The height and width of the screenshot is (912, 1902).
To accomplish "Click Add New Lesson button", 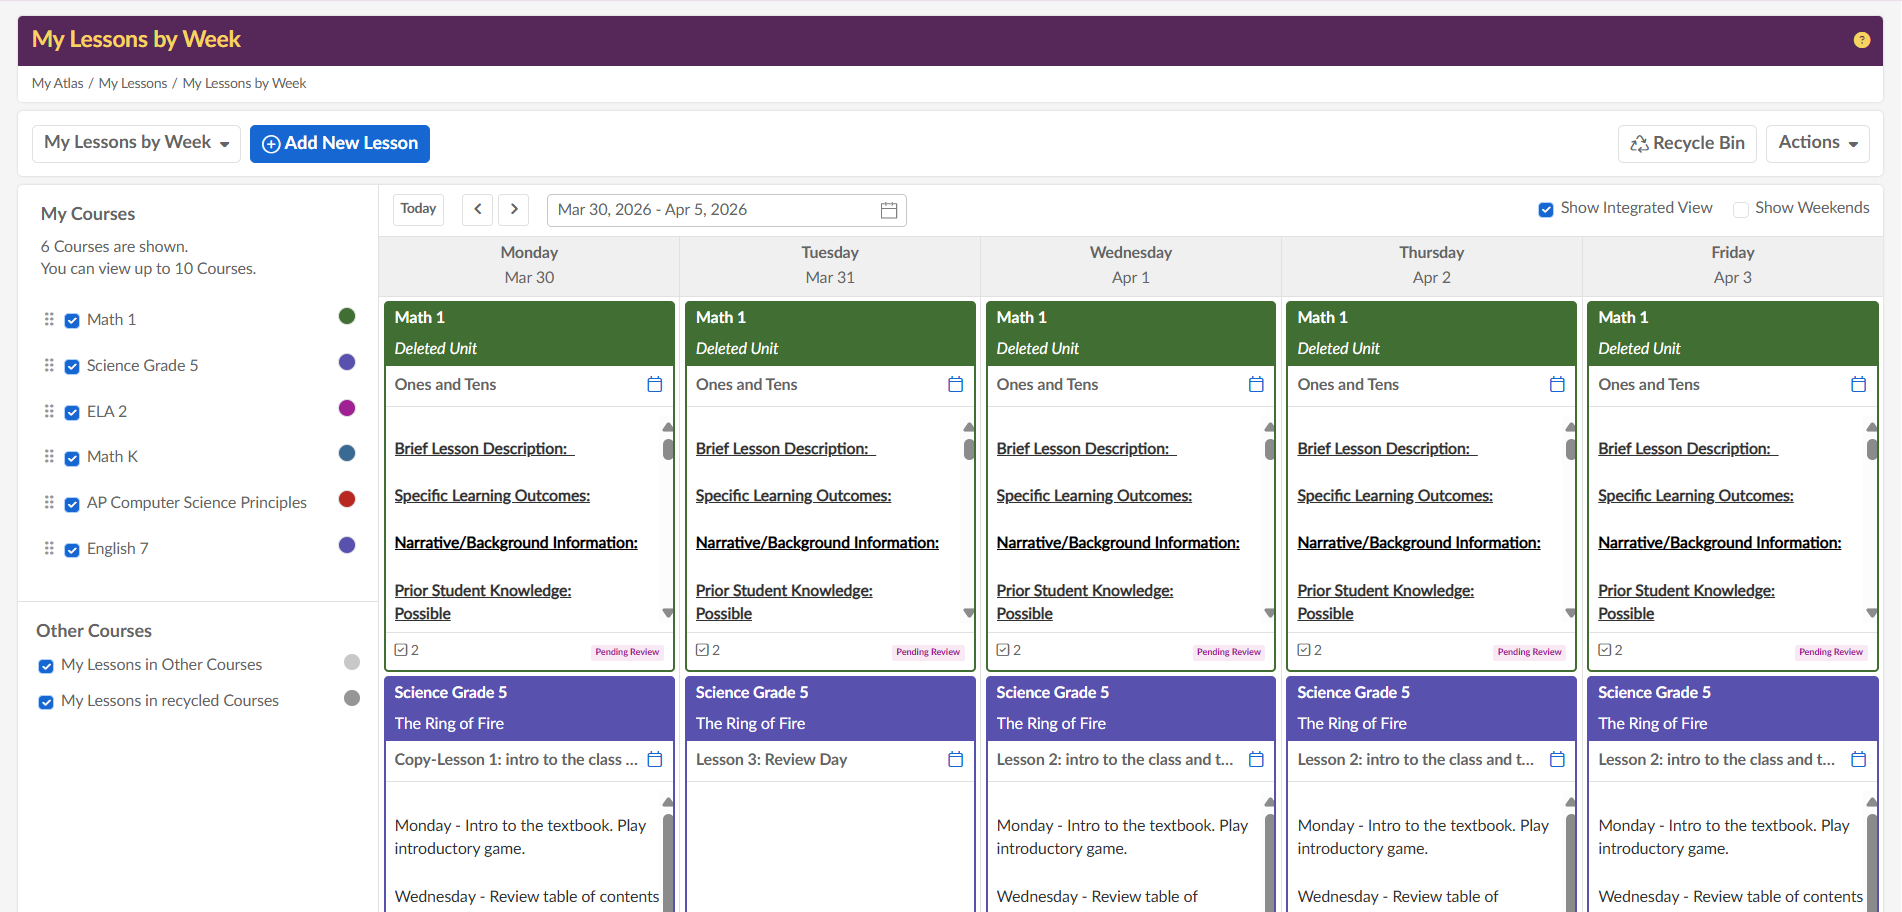I will 340,143.
